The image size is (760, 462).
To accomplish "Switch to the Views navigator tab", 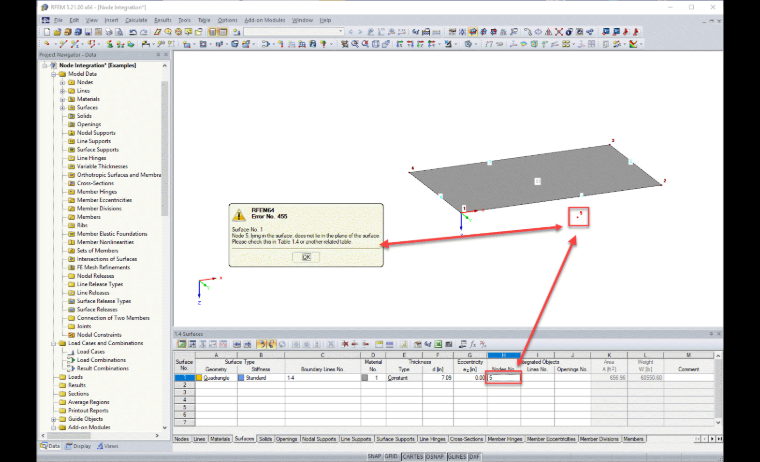I will (x=108, y=446).
